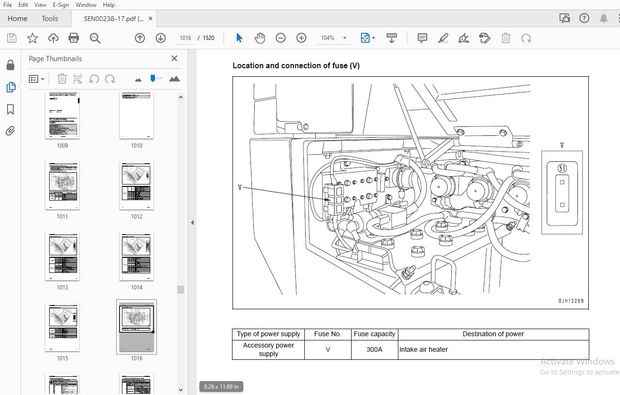Image resolution: width=620 pixels, height=395 pixels.
Task: Click the print pages icon in thumbnails panel
Action: point(78,79)
